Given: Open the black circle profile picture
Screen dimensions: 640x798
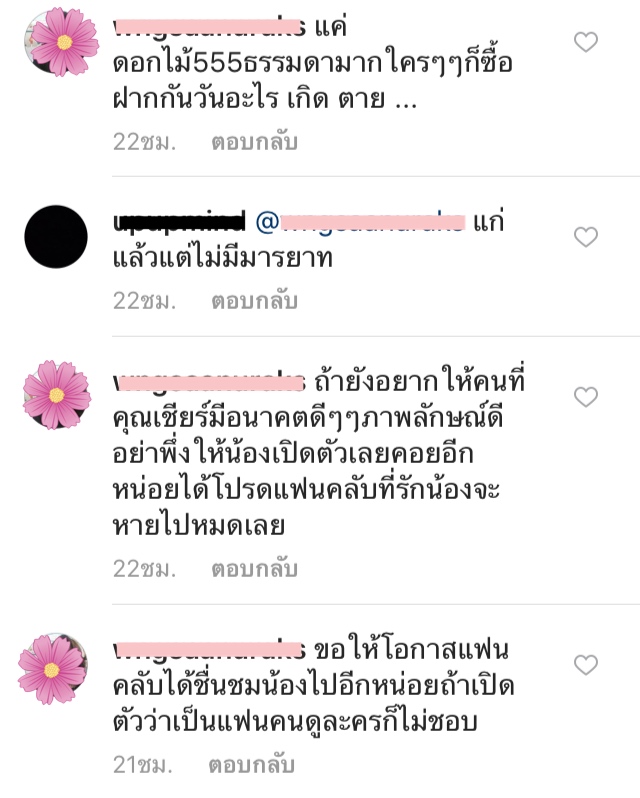Looking at the screenshot, I should point(56,237).
